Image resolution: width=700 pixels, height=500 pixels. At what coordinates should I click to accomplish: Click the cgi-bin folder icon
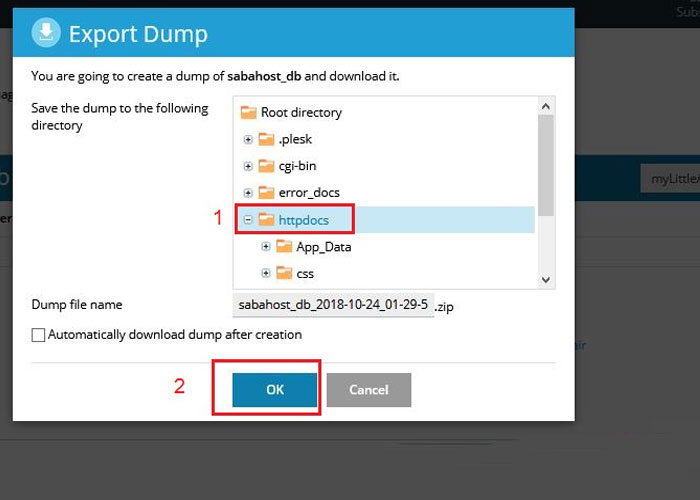[x=266, y=166]
